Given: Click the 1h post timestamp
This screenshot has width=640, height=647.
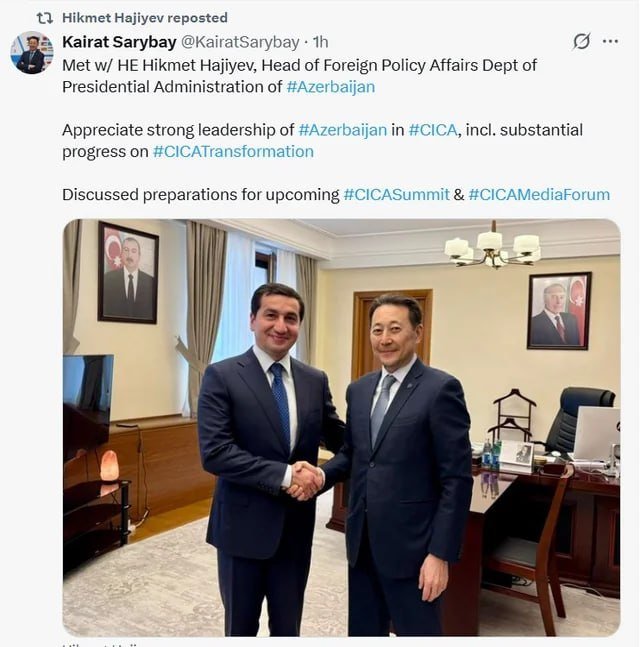Looking at the screenshot, I should pyautogui.click(x=320, y=42).
